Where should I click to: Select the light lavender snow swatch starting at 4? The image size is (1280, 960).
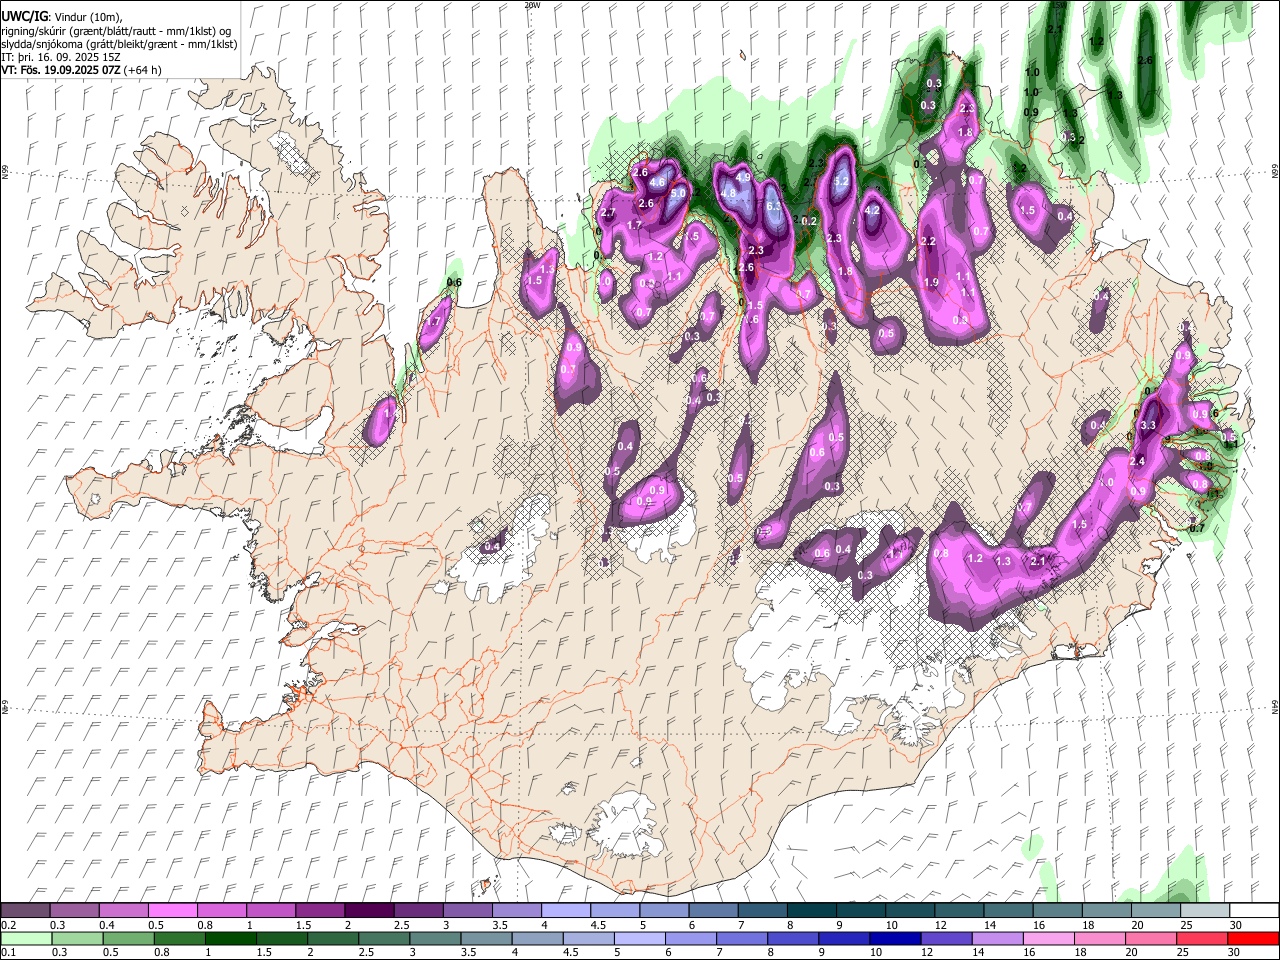pyautogui.click(x=564, y=911)
